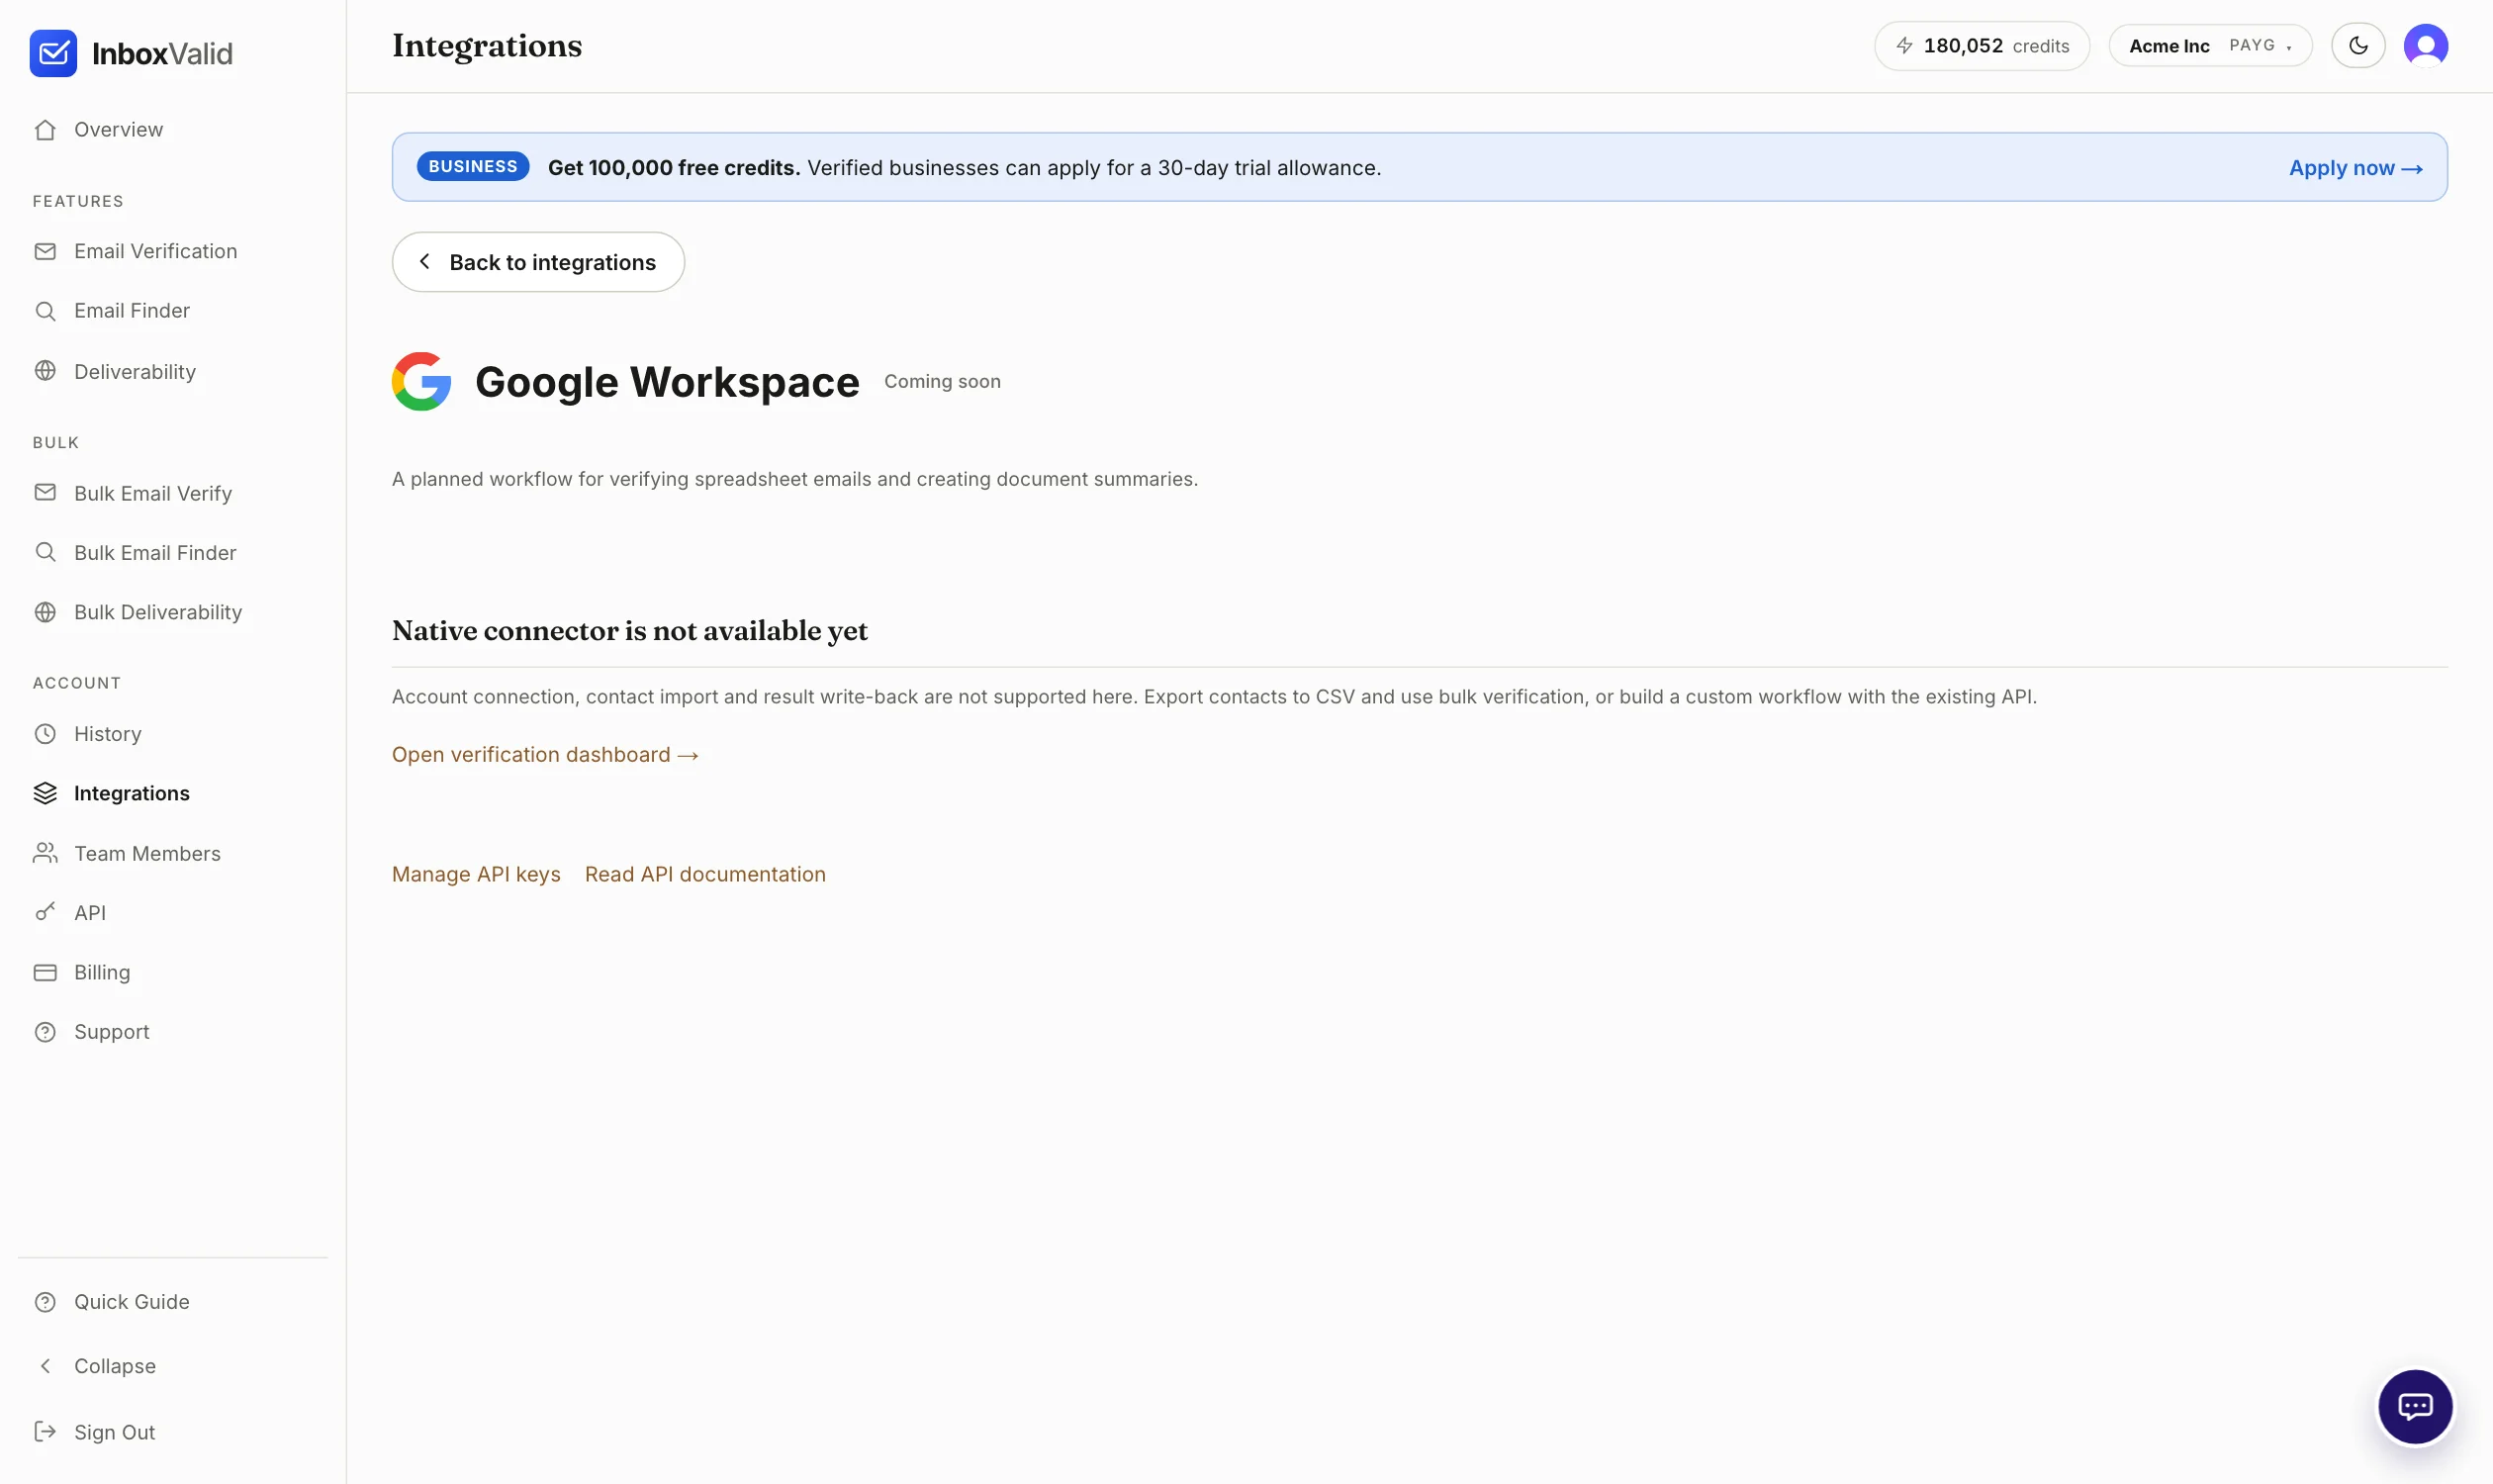Open verification dashboard link

pos(544,755)
